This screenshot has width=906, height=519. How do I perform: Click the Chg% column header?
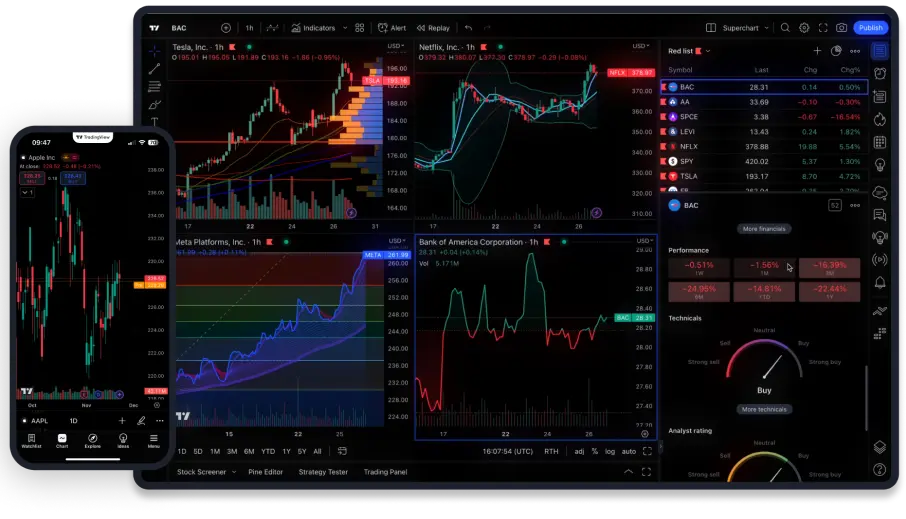850,70
